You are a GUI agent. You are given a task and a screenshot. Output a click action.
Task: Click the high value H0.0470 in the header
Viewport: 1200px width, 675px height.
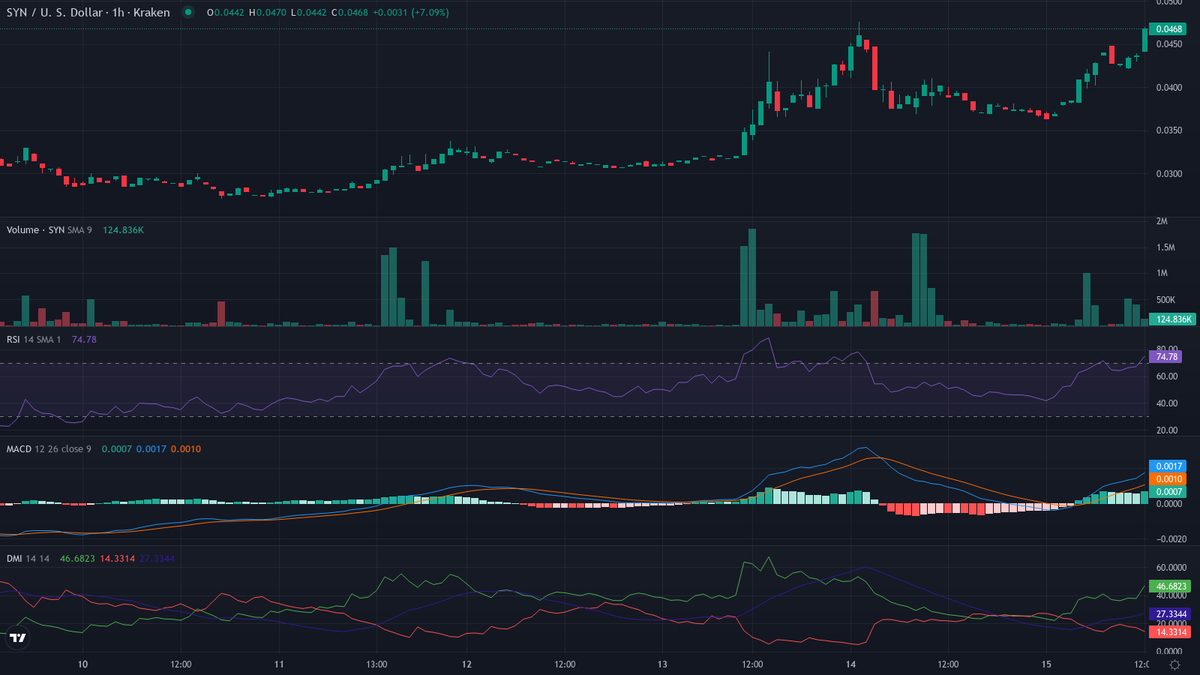coord(267,12)
